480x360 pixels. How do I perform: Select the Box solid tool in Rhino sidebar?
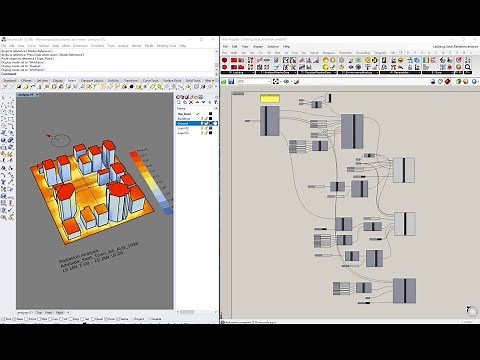pos(4,140)
